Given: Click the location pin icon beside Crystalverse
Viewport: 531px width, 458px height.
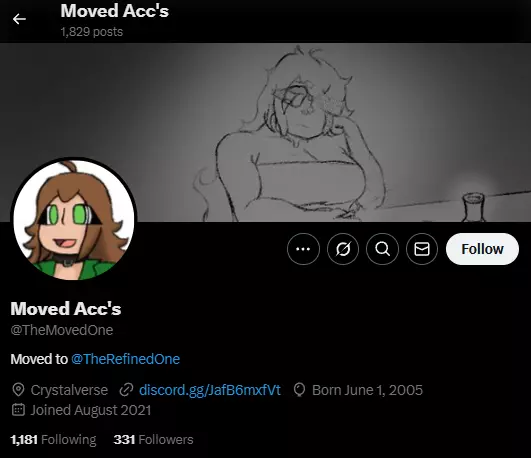Looking at the screenshot, I should (18, 390).
